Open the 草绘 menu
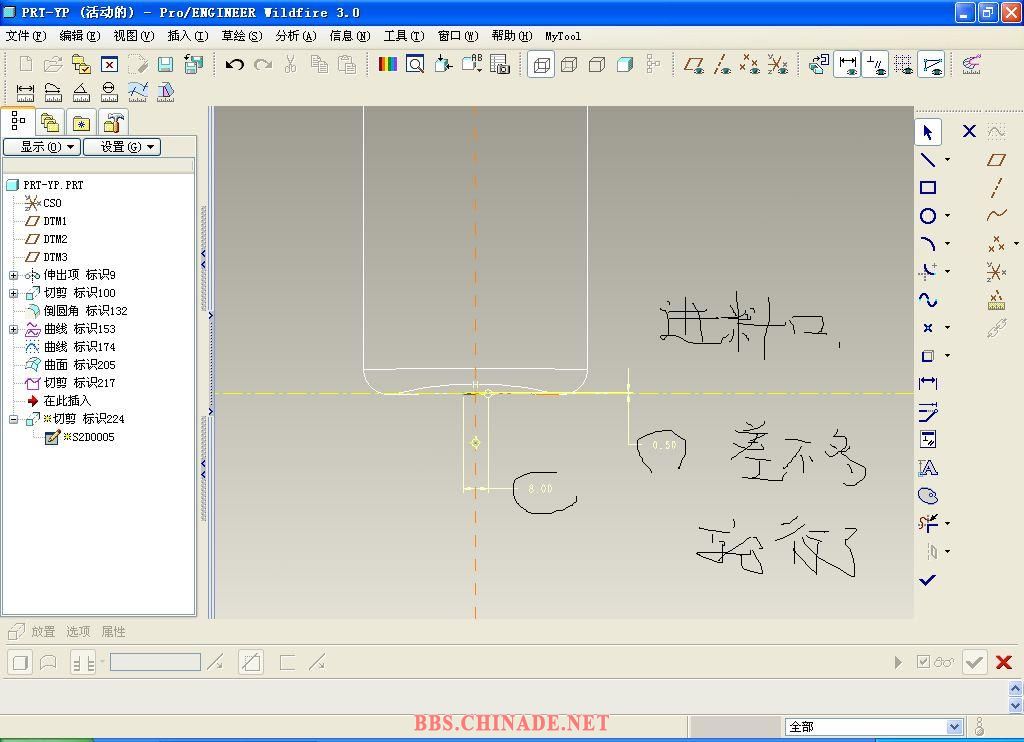This screenshot has width=1024, height=742. 241,36
